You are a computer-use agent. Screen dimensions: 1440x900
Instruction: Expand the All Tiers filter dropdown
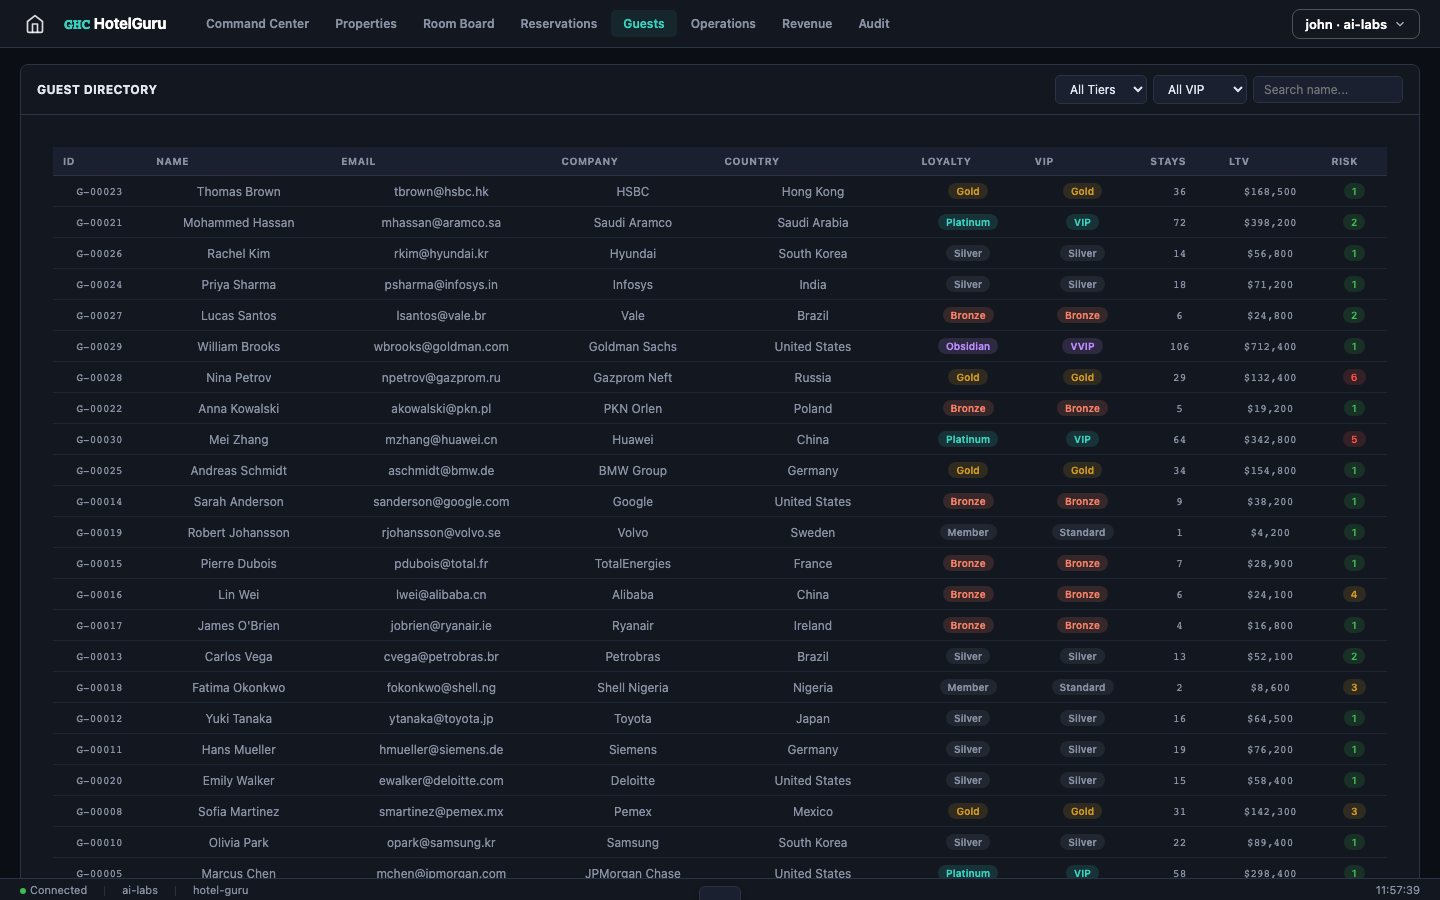pos(1100,89)
